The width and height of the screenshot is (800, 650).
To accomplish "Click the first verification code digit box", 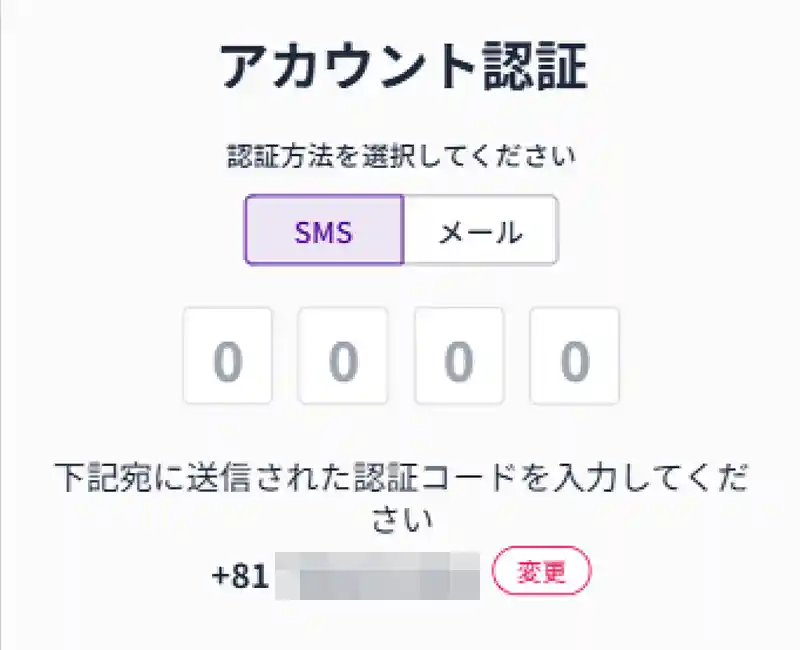I will pos(228,356).
